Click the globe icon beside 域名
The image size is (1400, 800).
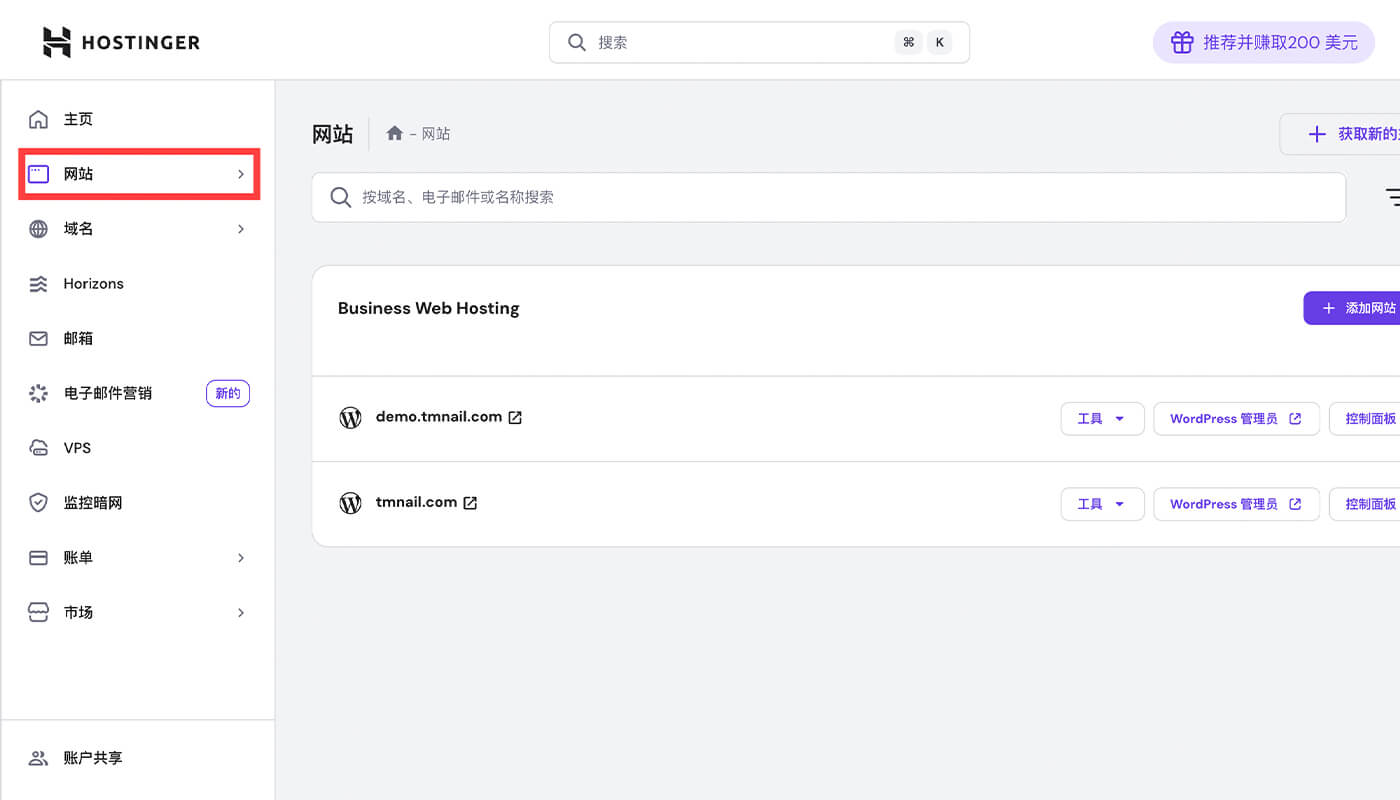point(38,229)
